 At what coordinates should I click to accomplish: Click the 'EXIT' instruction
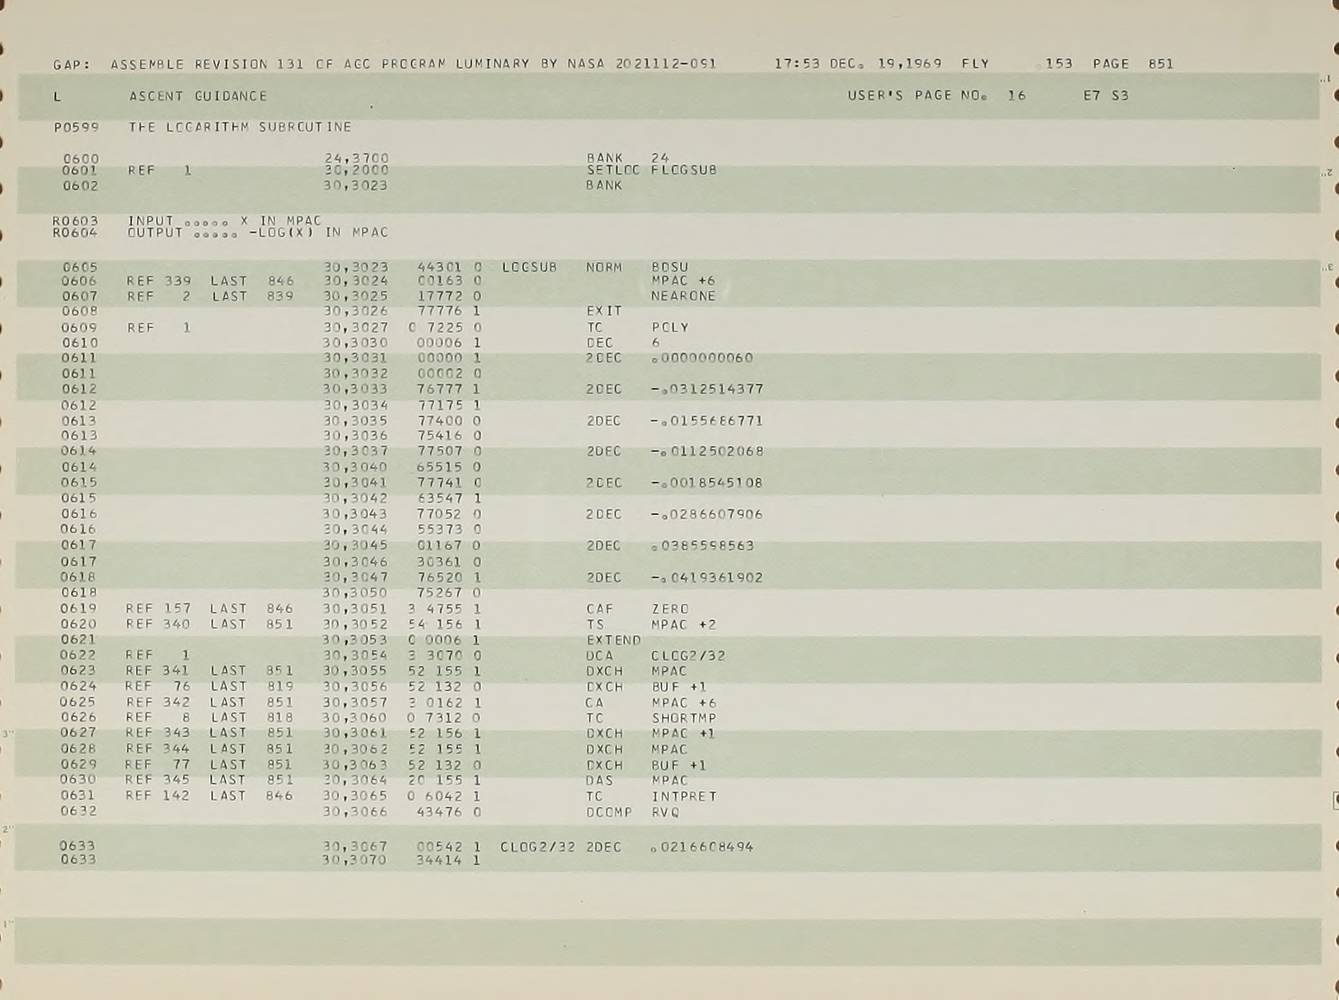[x=604, y=312]
